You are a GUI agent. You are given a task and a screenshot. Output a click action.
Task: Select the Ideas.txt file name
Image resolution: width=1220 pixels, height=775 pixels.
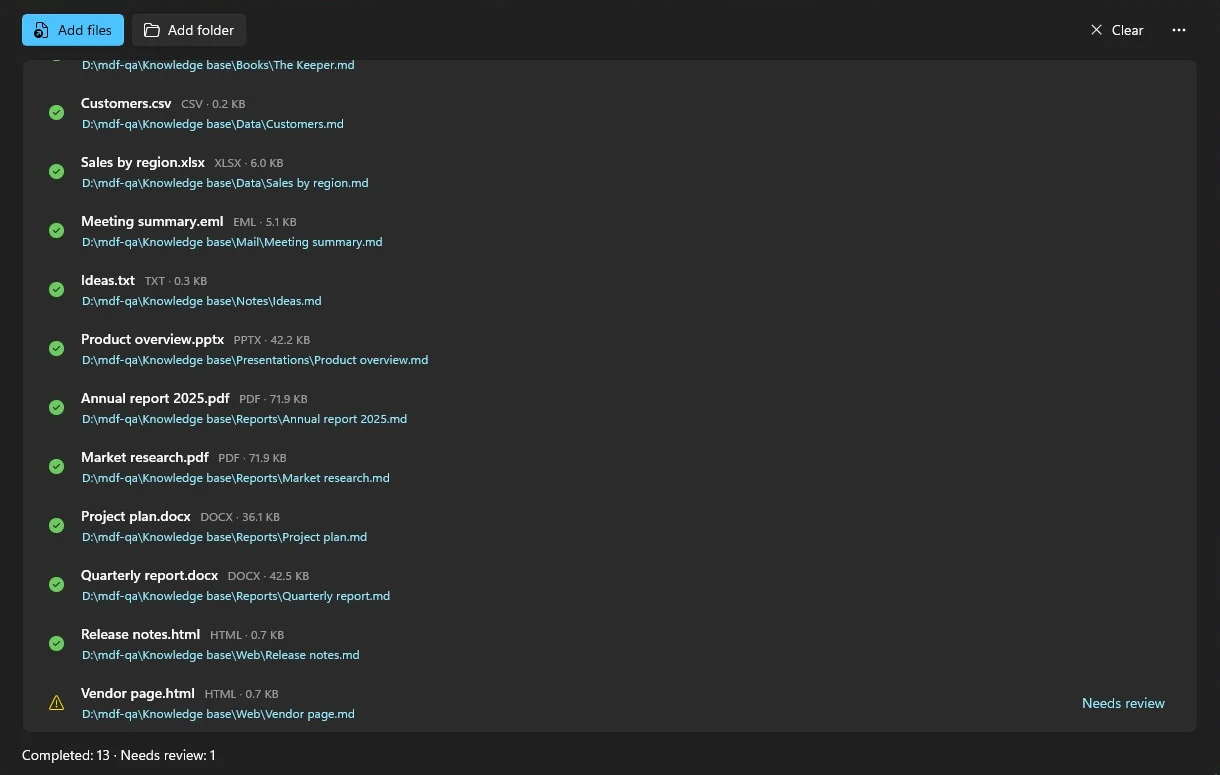click(108, 280)
